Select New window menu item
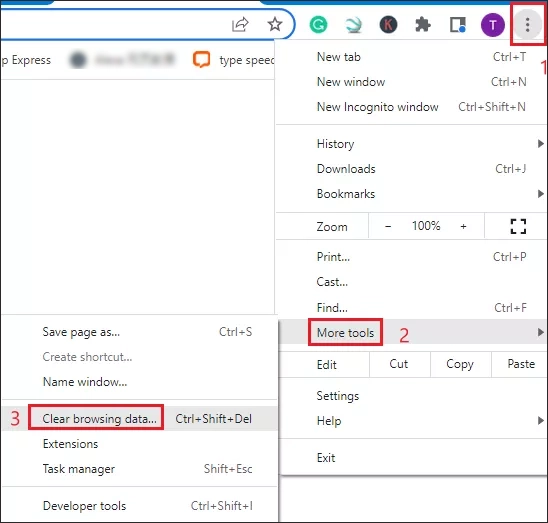Screen dimensions: 548x523 (x=411, y=82)
